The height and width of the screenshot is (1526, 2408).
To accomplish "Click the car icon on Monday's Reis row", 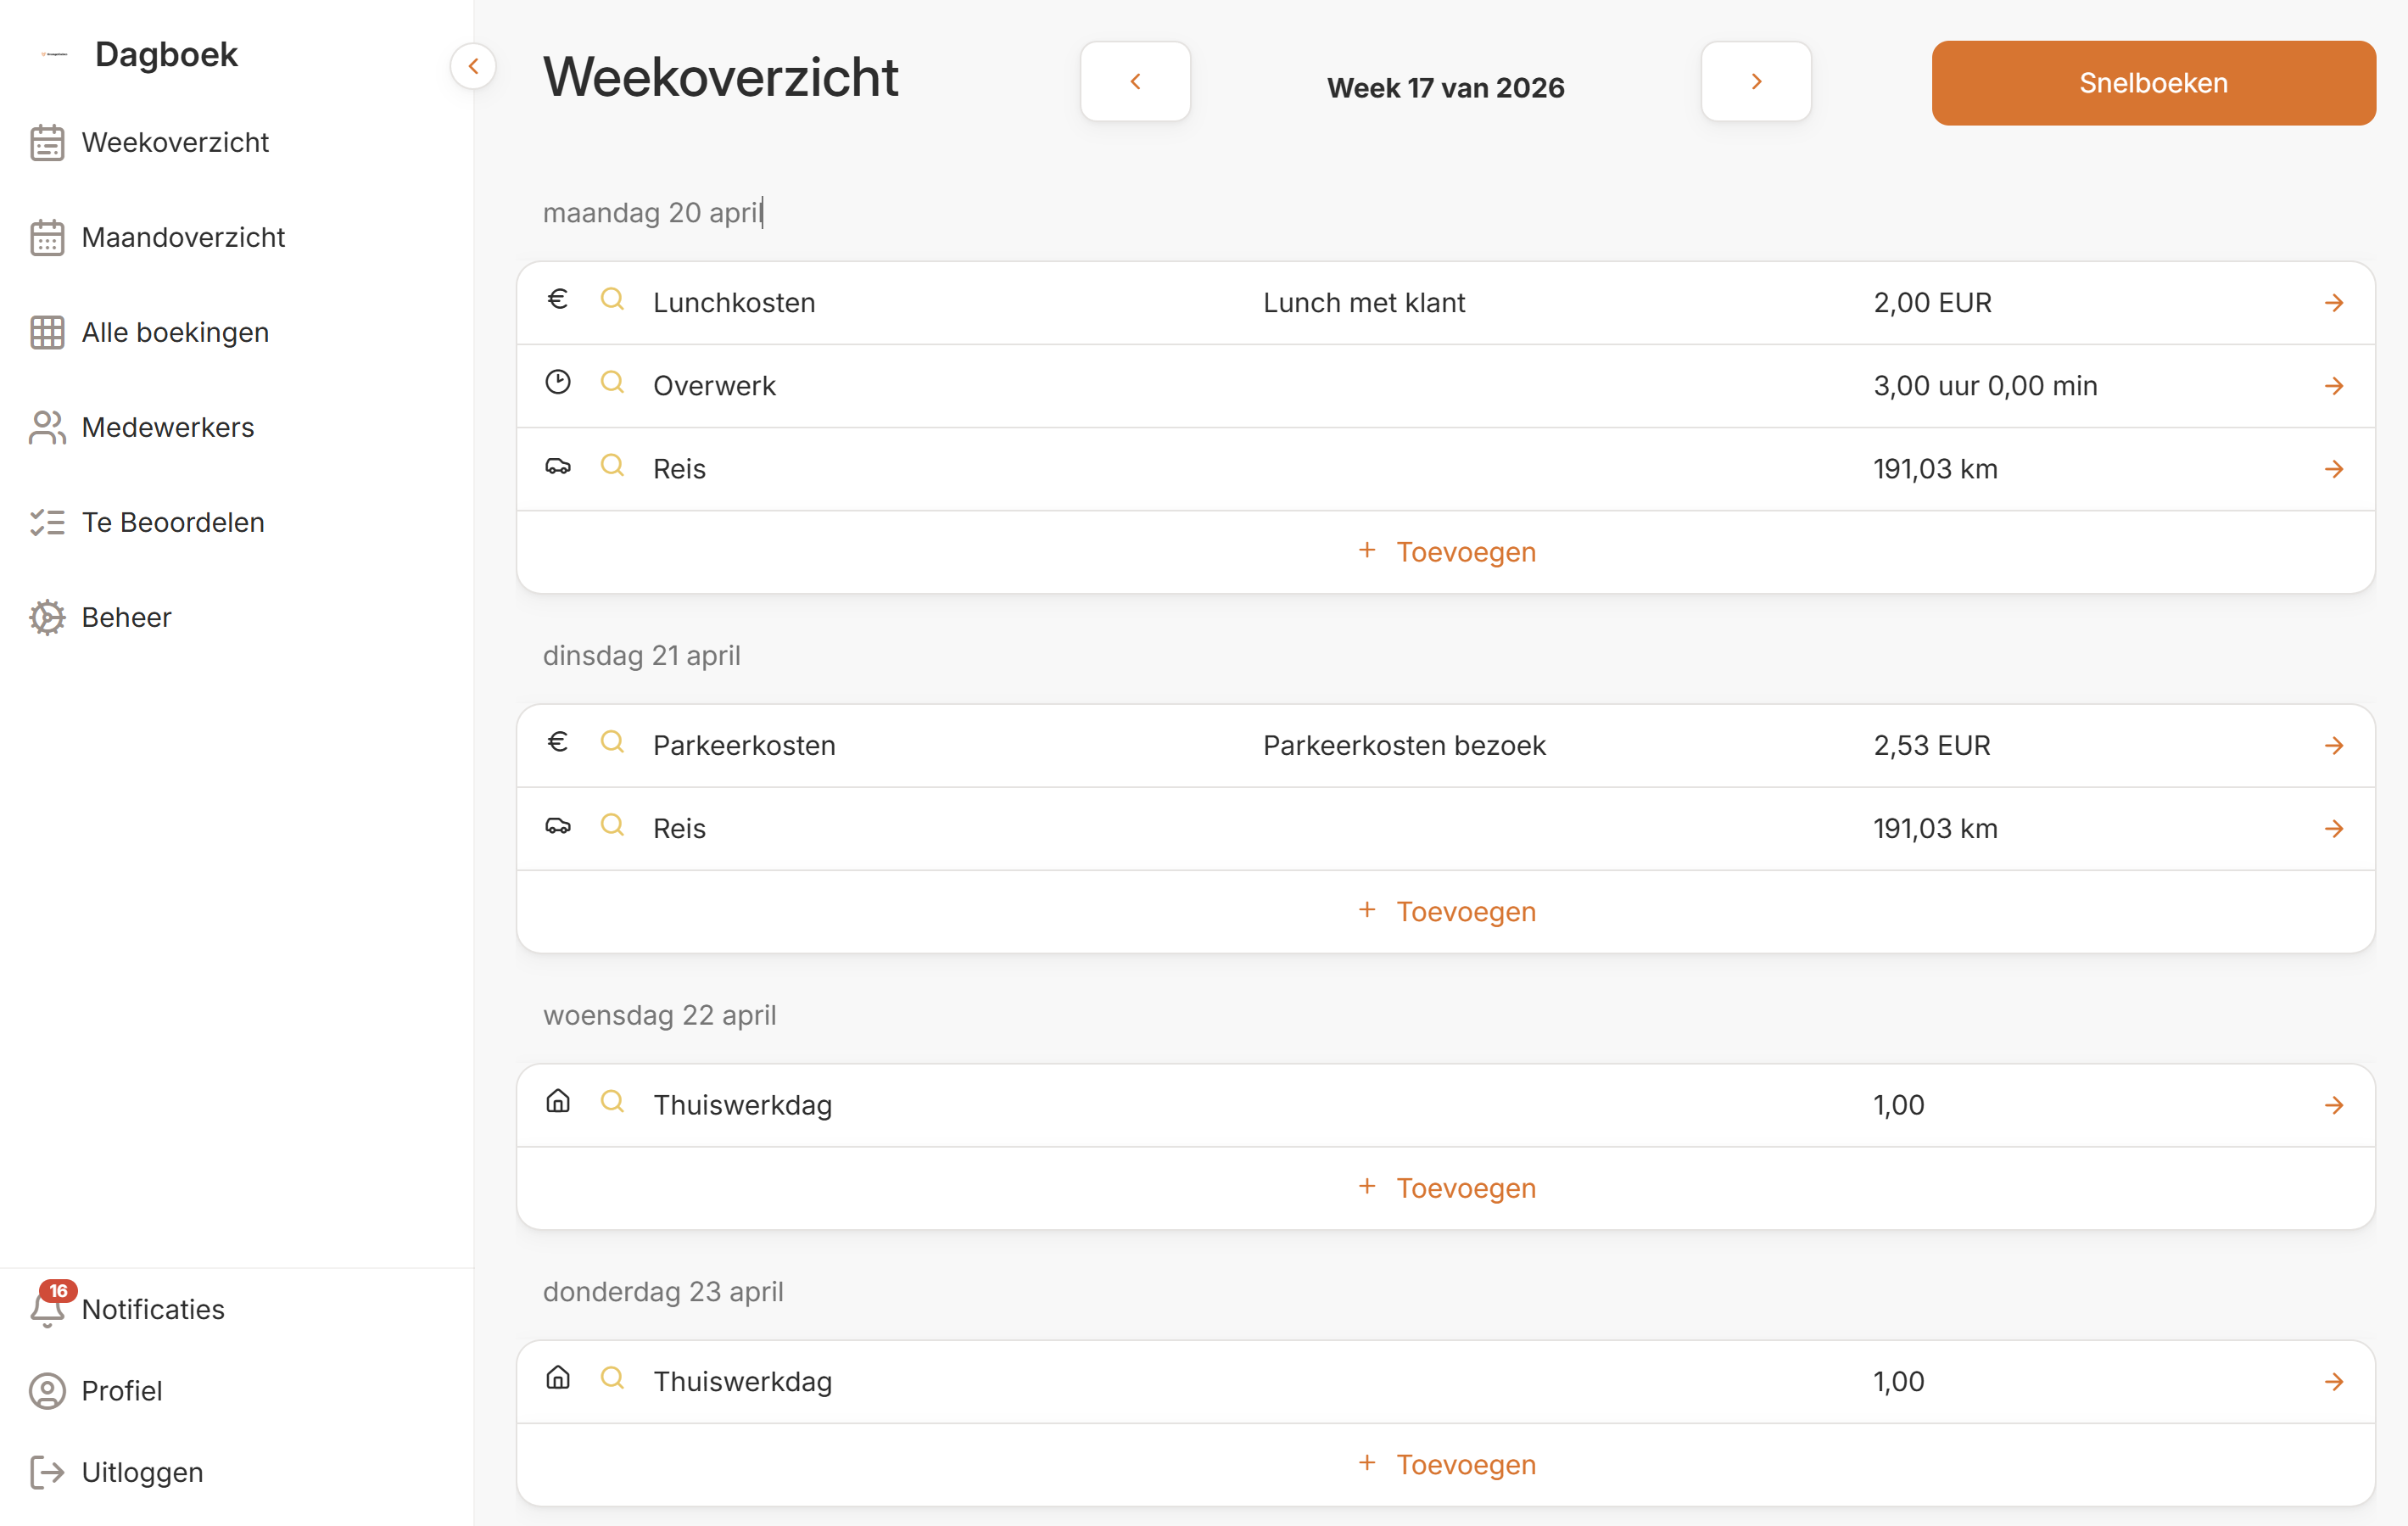I will coord(558,467).
